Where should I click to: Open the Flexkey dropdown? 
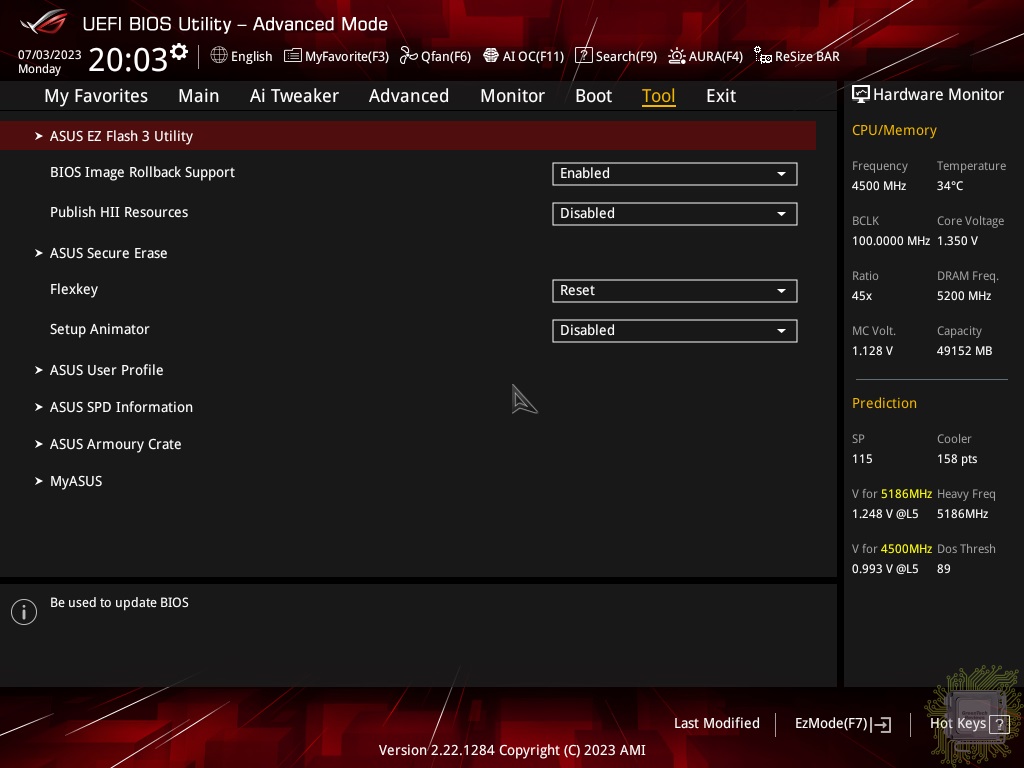tap(674, 291)
